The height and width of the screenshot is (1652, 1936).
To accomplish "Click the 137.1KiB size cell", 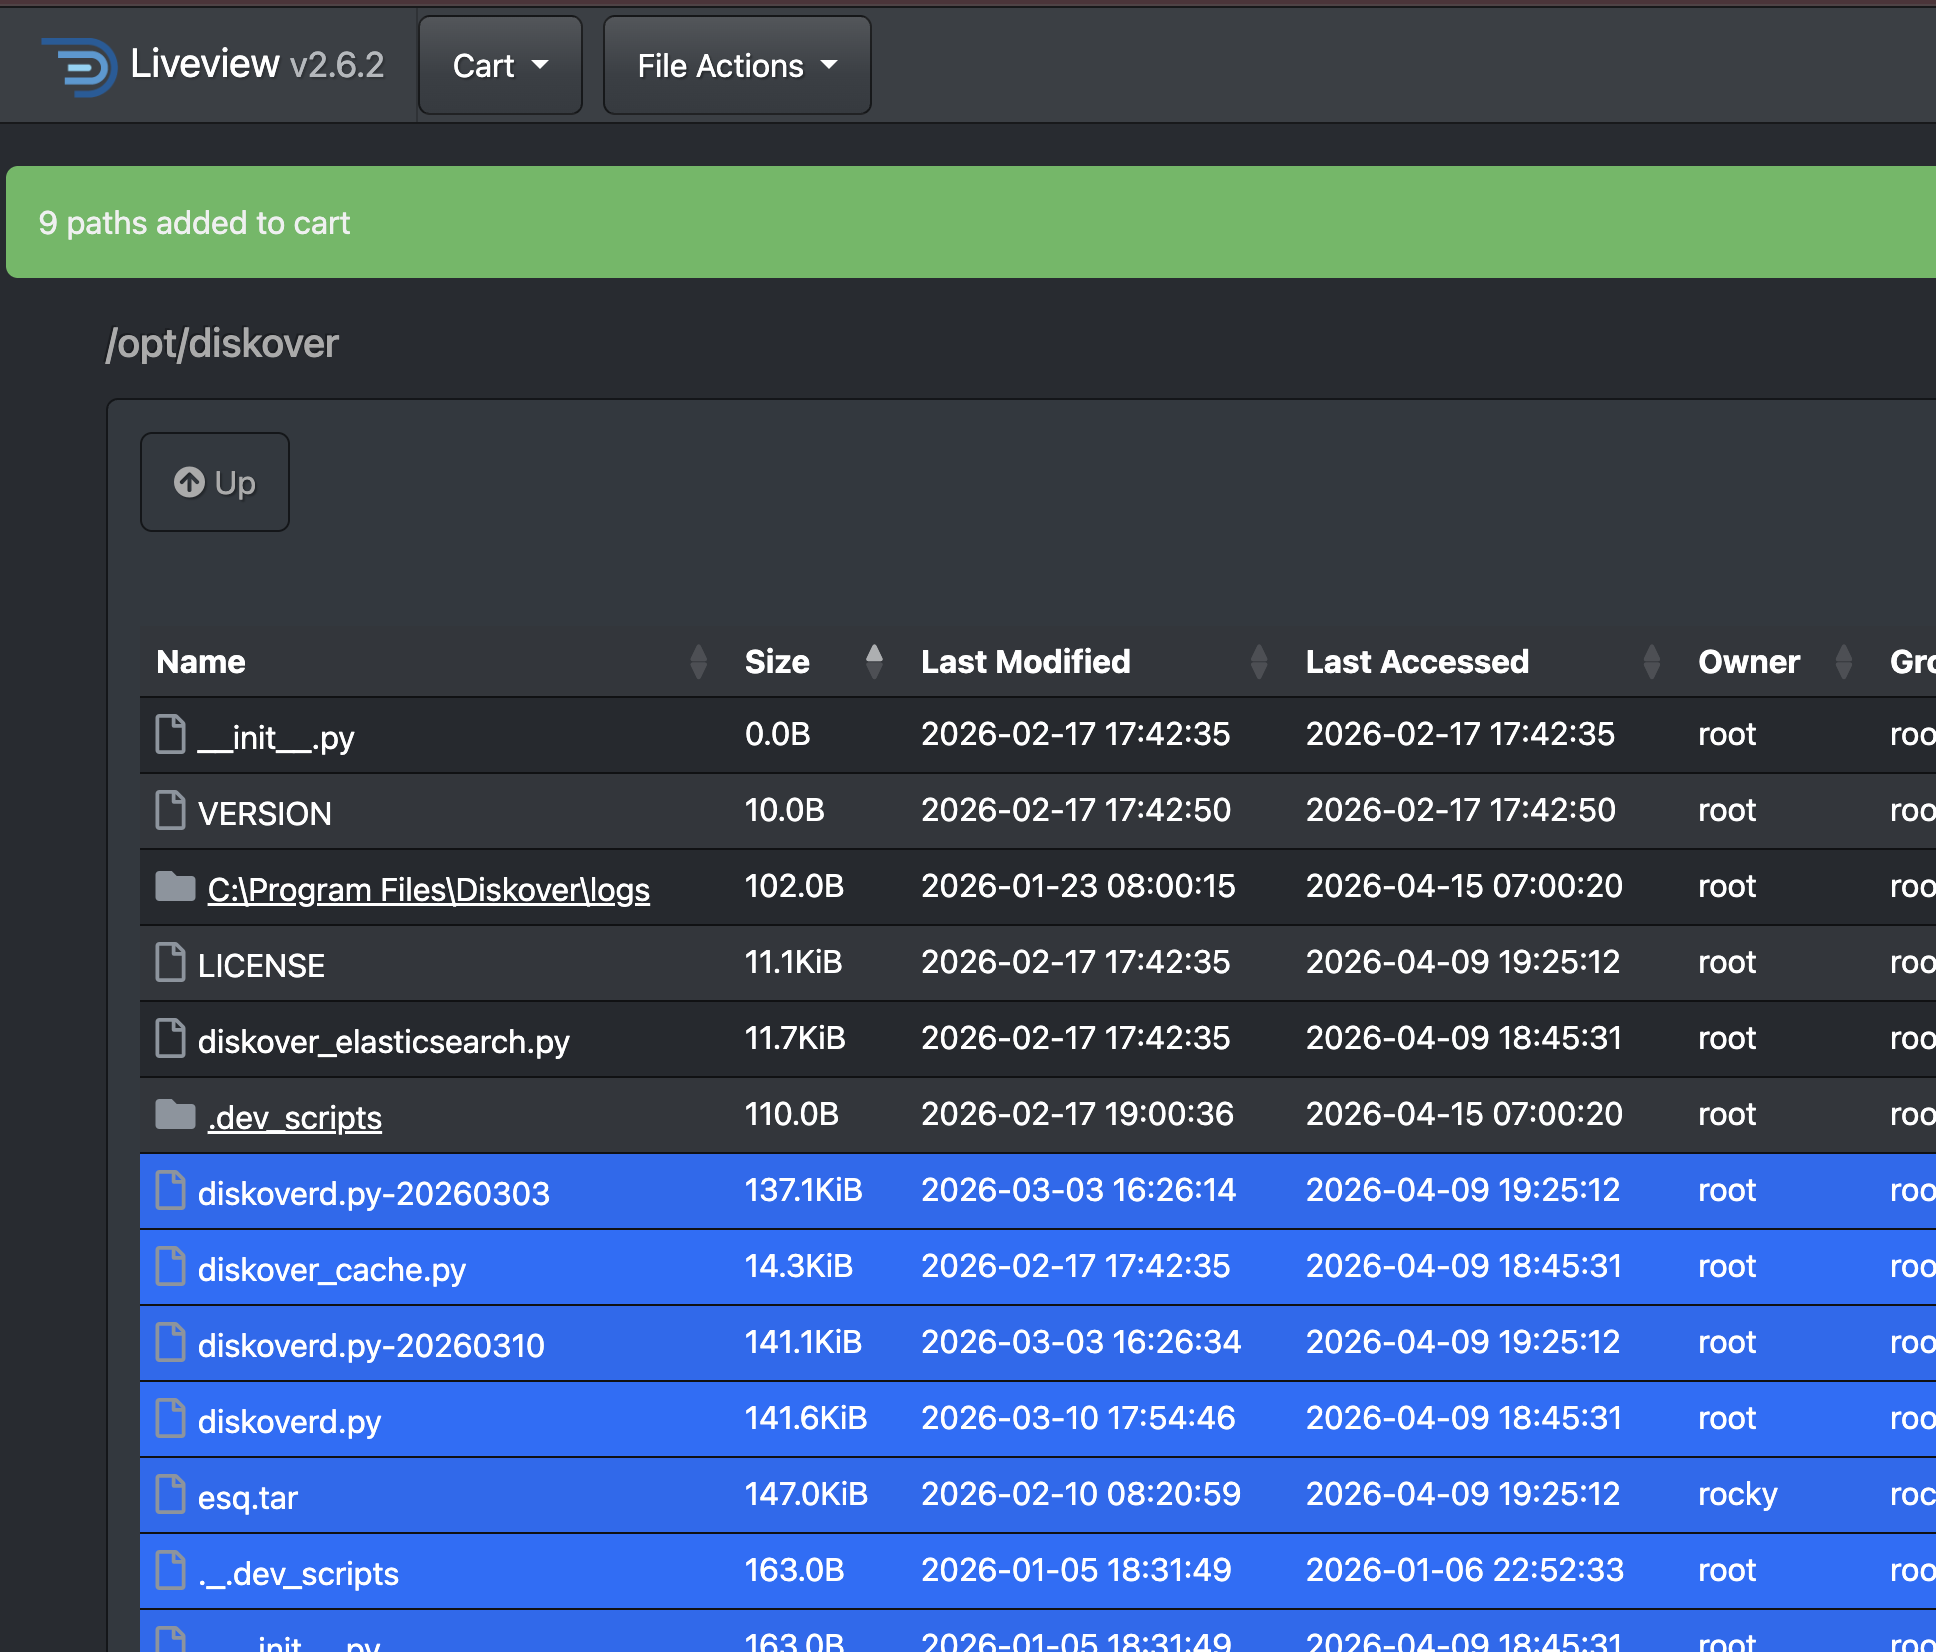I will [804, 1190].
